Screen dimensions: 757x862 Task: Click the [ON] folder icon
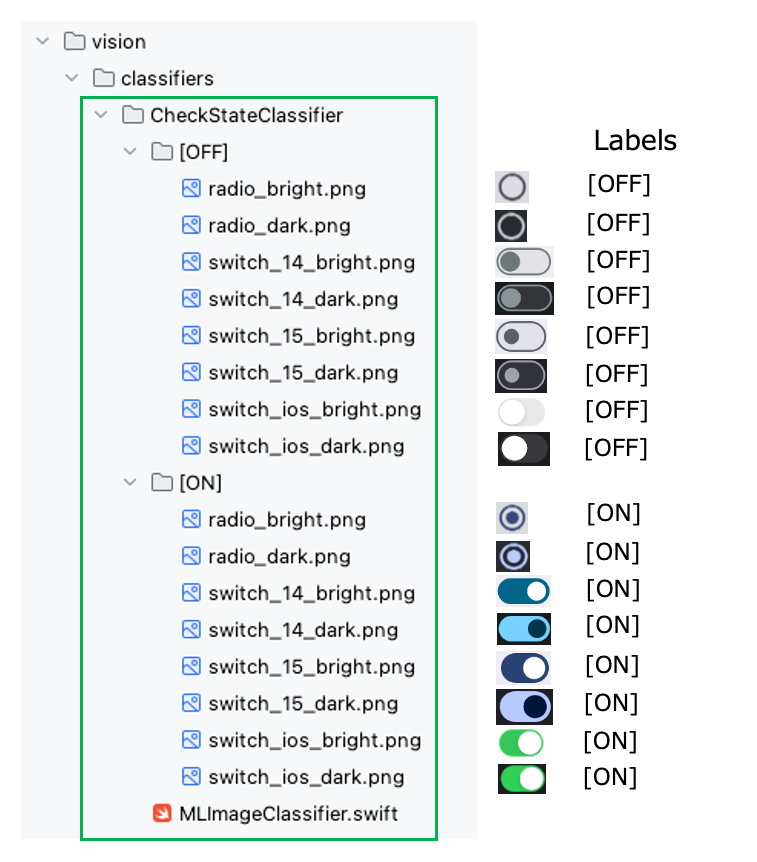(162, 482)
